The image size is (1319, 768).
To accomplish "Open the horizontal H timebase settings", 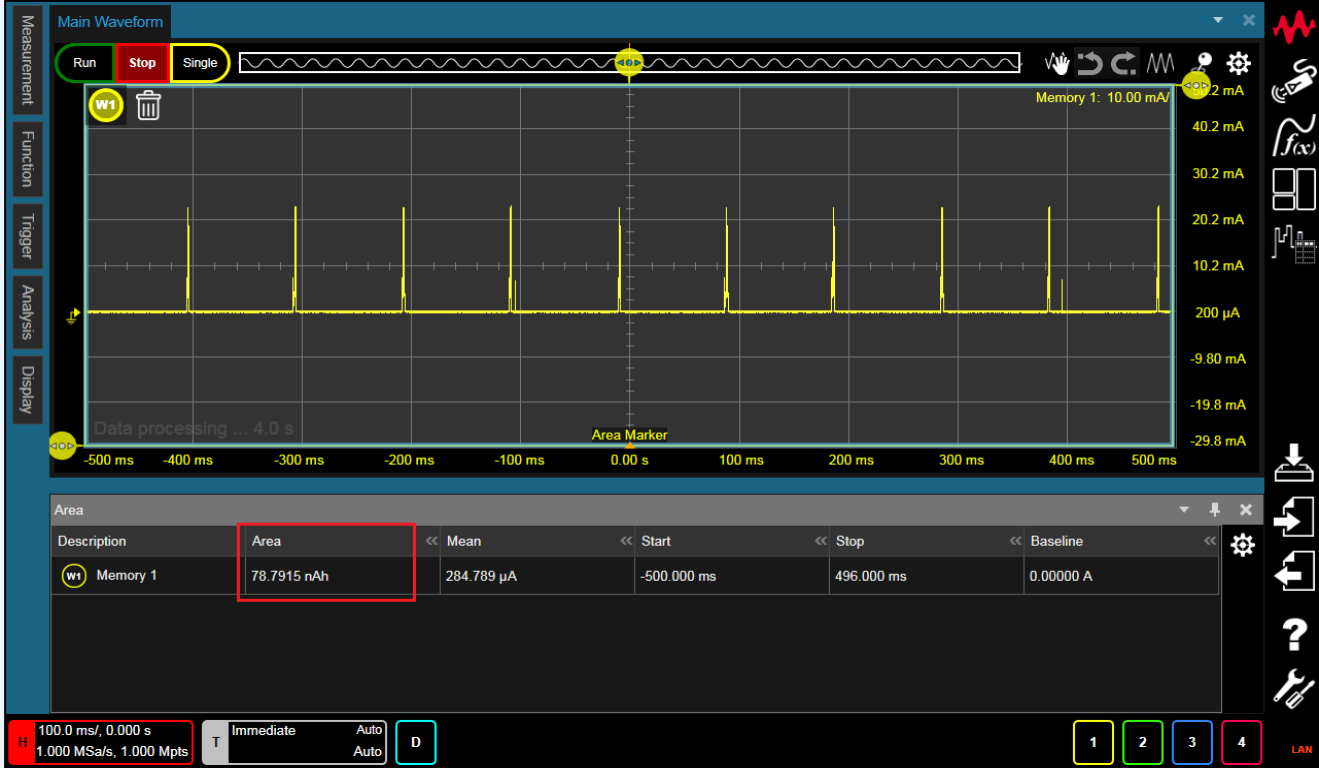I will point(100,741).
